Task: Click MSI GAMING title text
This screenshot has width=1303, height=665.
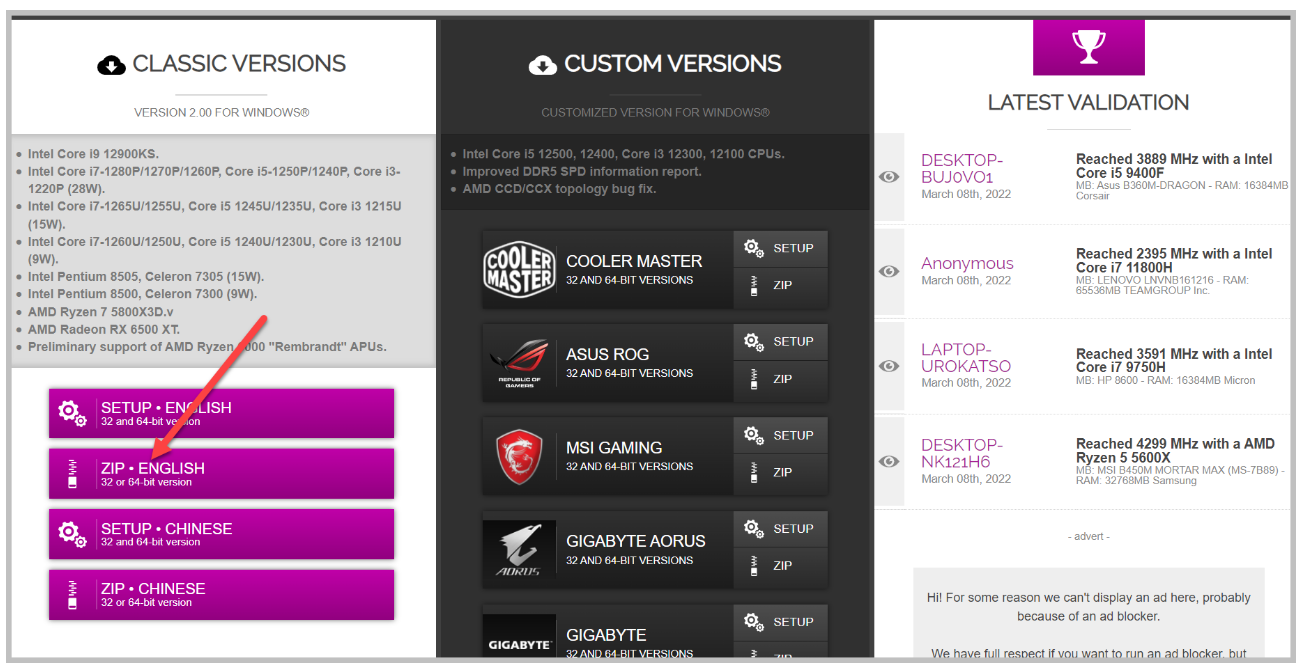Action: pyautogui.click(x=614, y=448)
